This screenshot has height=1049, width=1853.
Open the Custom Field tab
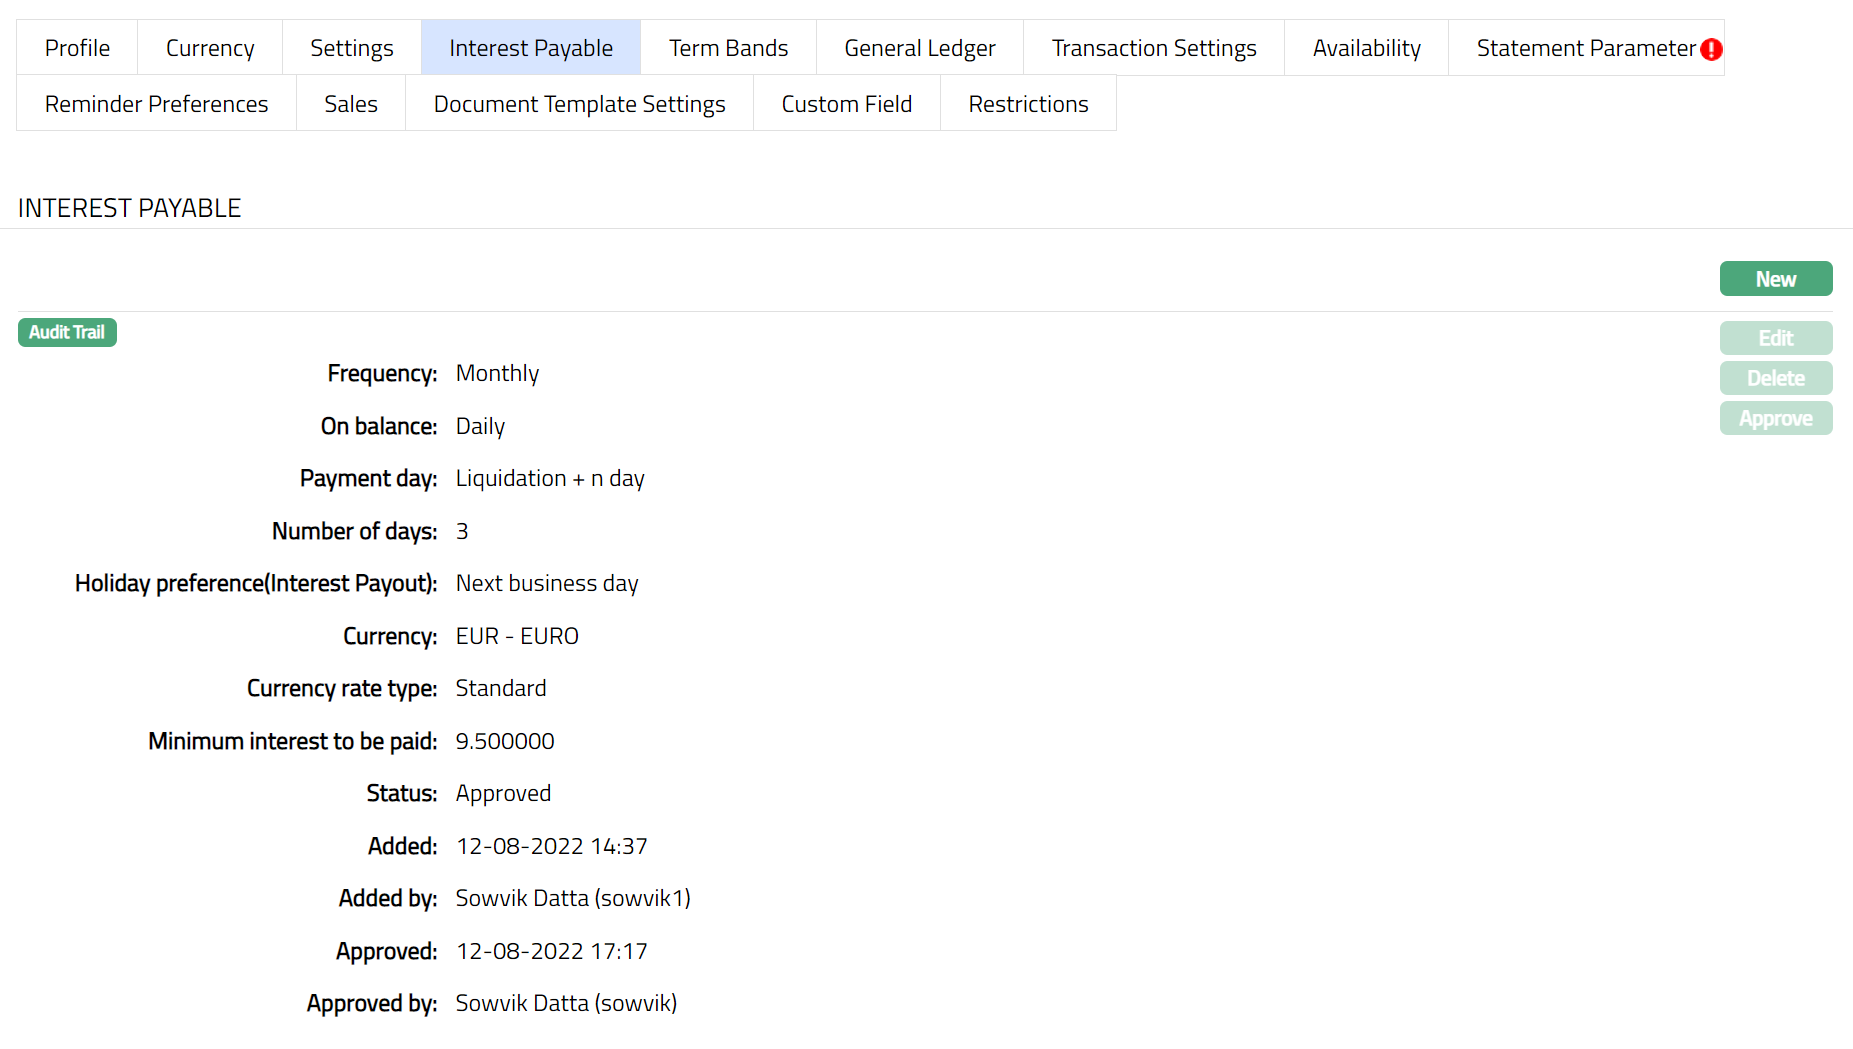click(846, 104)
